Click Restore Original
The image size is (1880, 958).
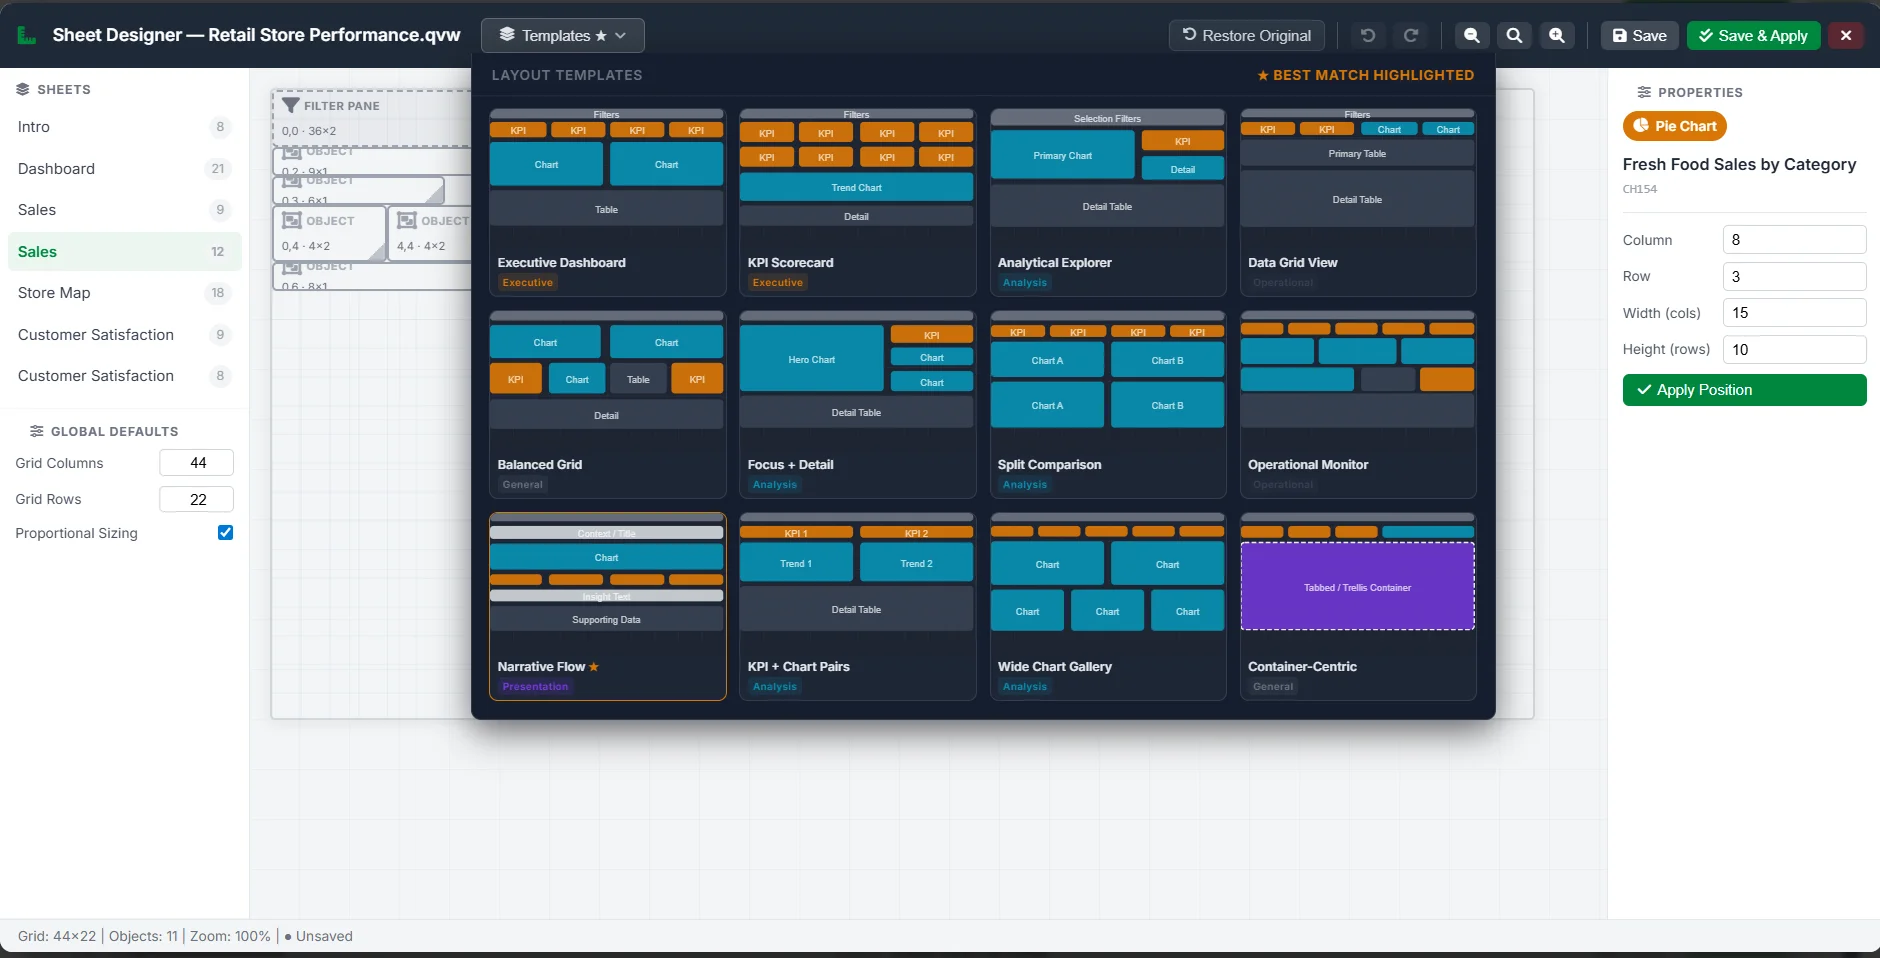coord(1246,35)
